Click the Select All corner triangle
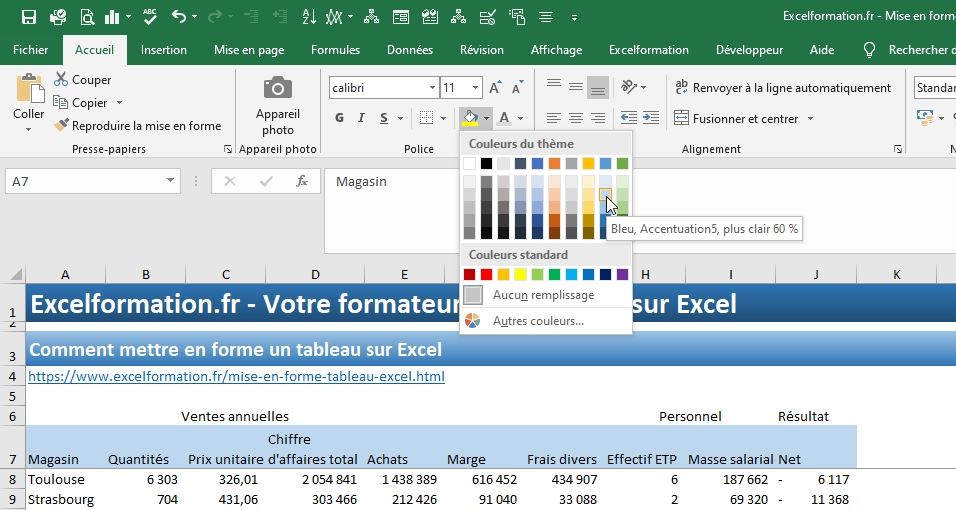 [15, 274]
